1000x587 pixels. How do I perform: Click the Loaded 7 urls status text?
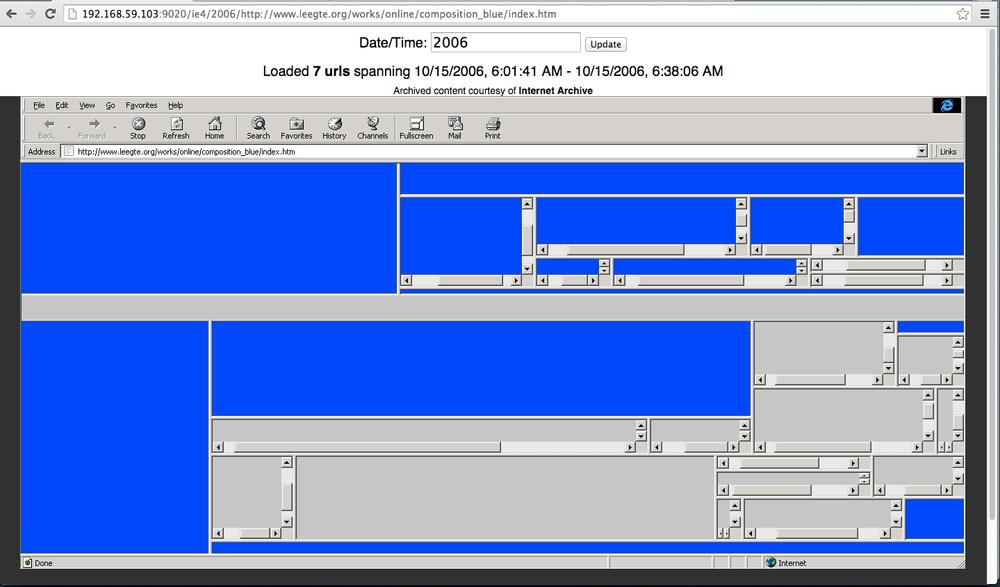[493, 71]
